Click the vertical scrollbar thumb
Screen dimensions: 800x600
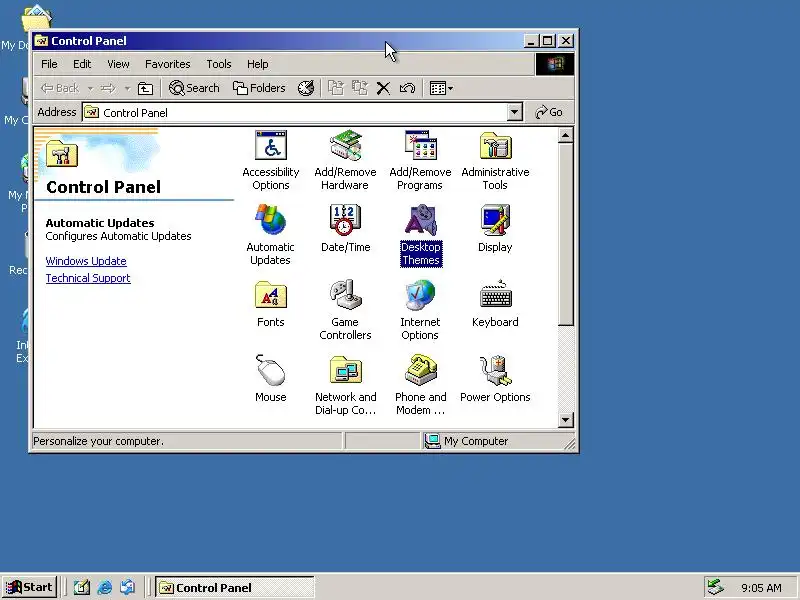(565, 234)
